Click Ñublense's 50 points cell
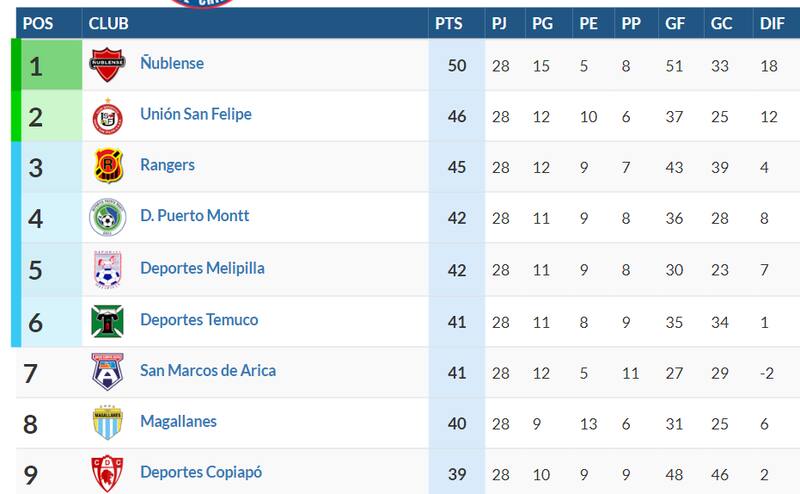Image resolution: width=800 pixels, height=494 pixels. [457, 65]
